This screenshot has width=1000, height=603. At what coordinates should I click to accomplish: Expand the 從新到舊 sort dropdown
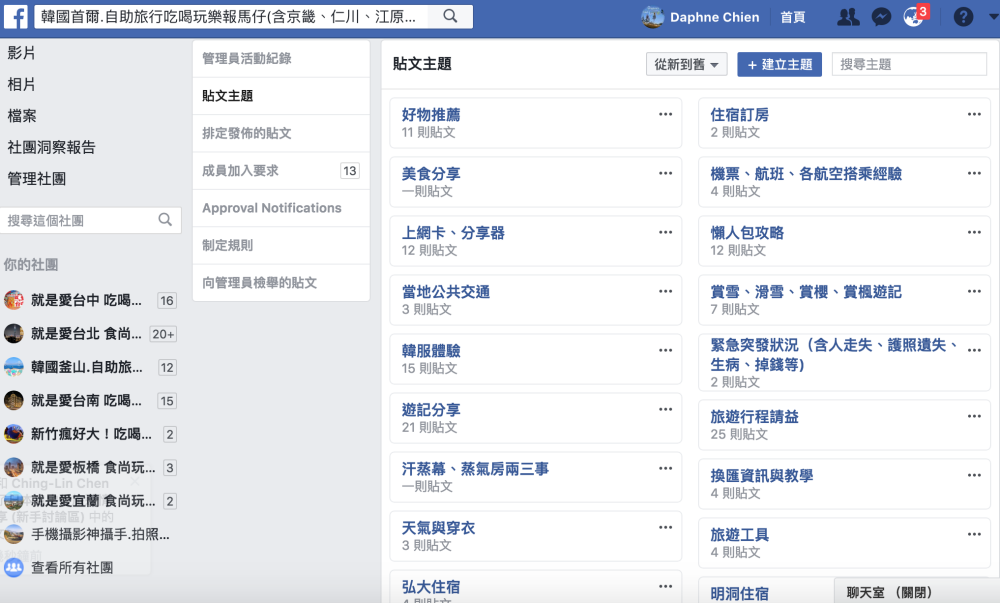(687, 65)
